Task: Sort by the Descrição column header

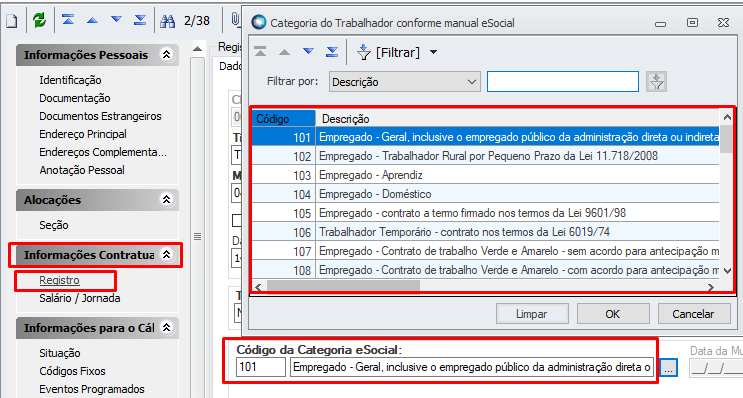Action: click(517, 118)
